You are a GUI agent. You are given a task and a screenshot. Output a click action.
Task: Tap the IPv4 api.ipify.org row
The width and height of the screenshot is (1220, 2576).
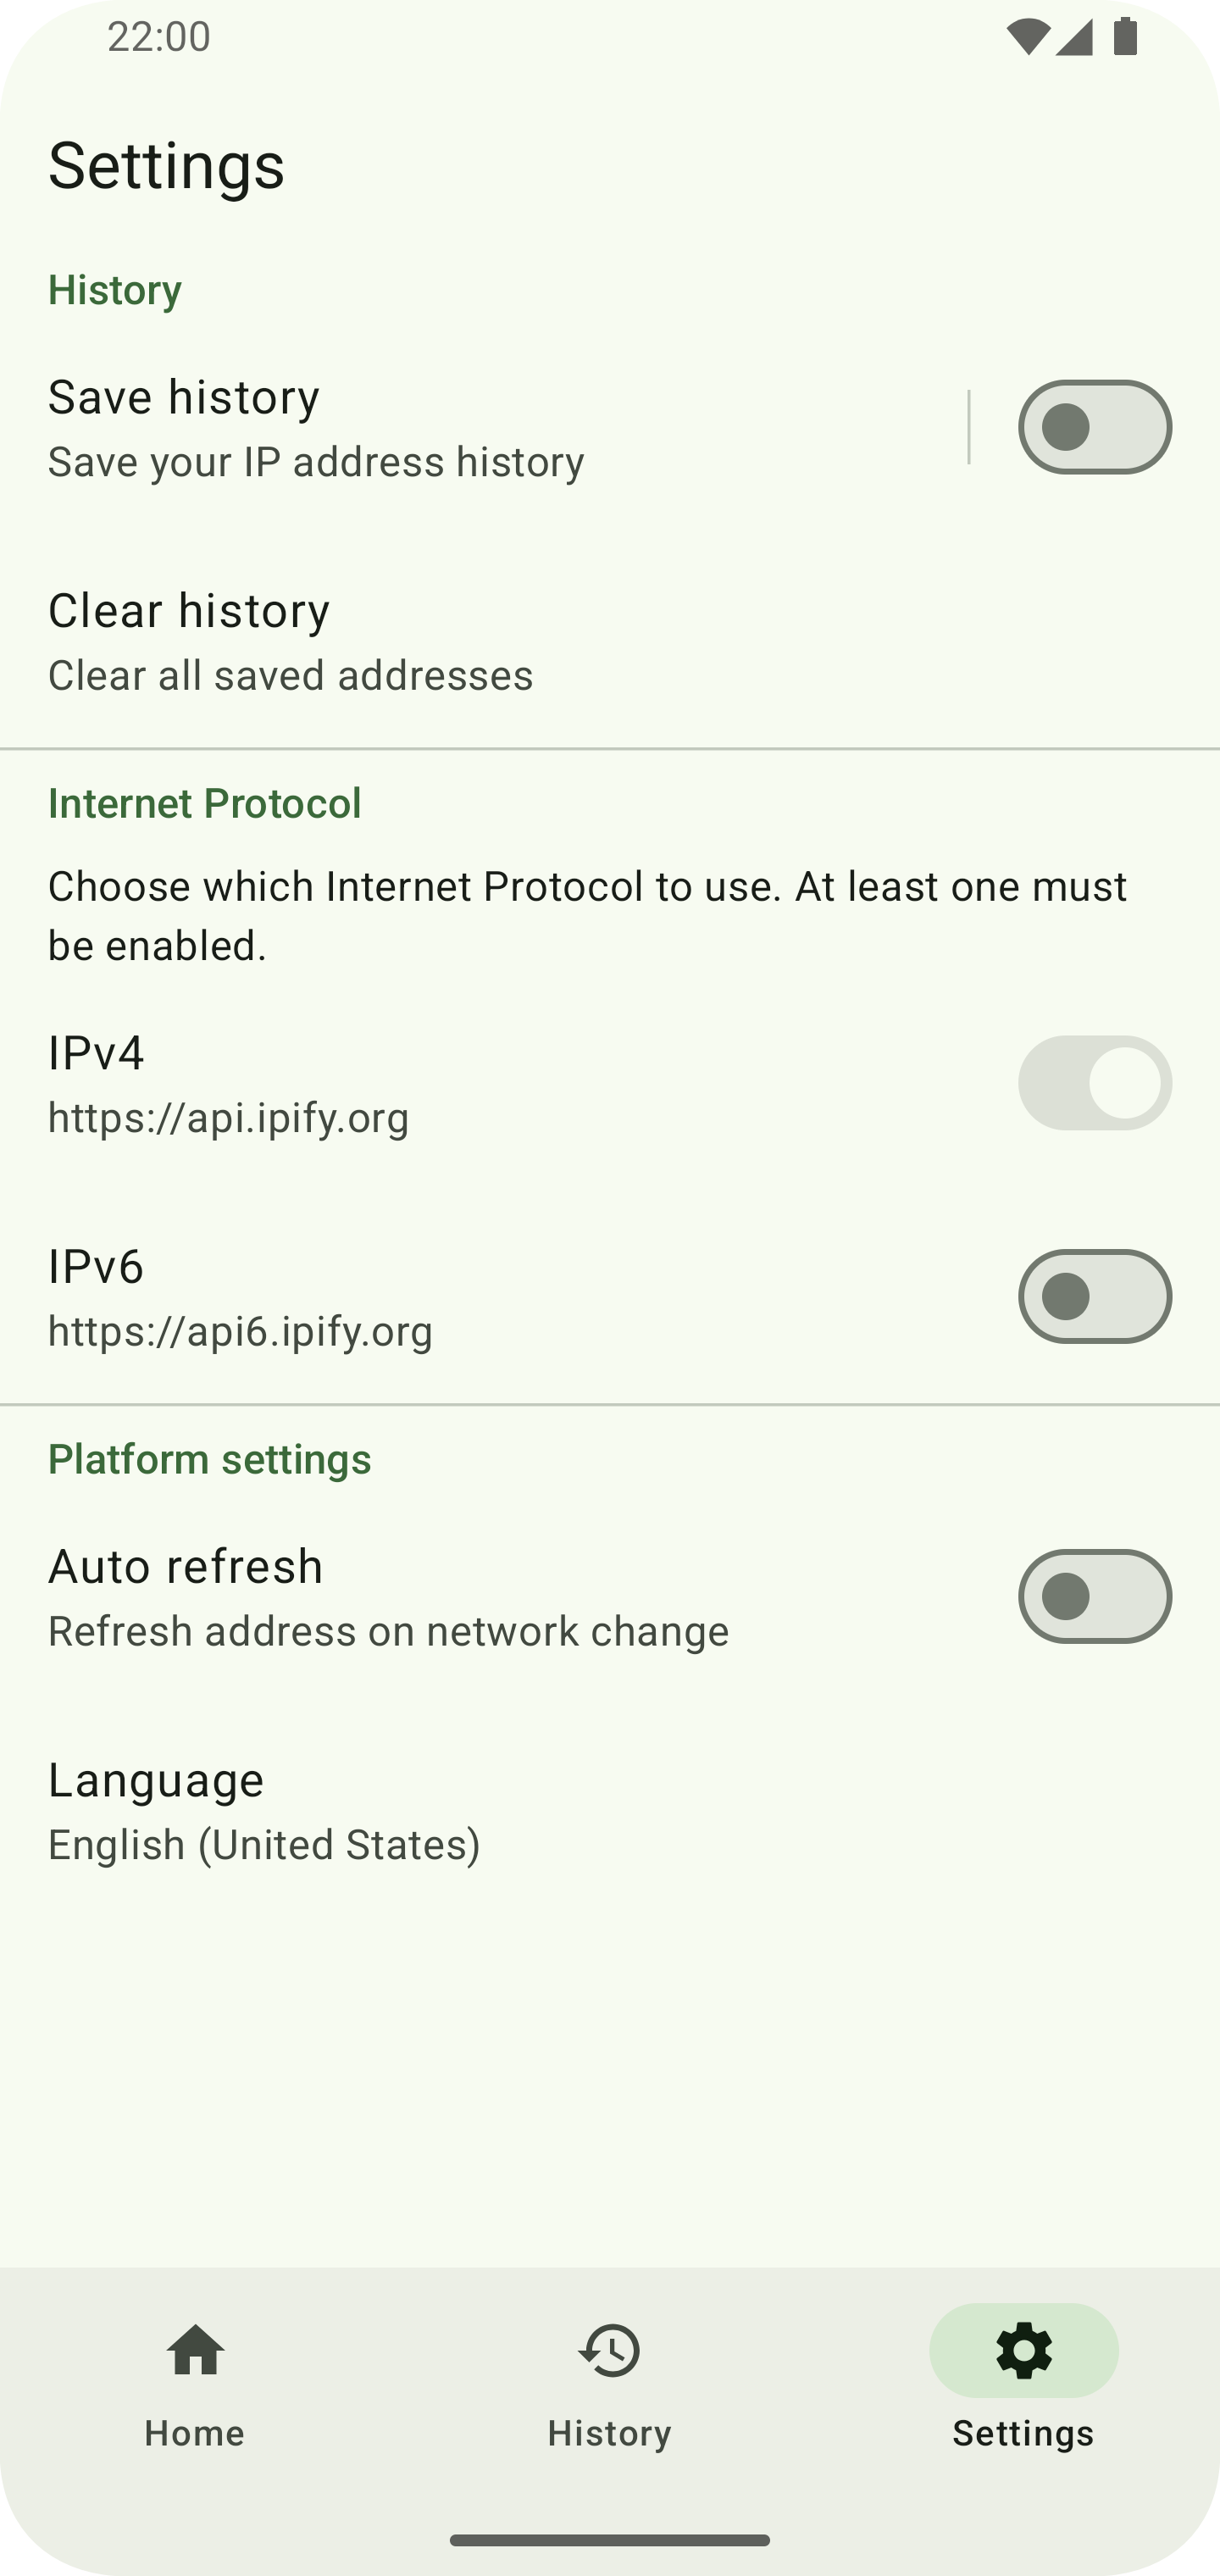(x=228, y=1084)
